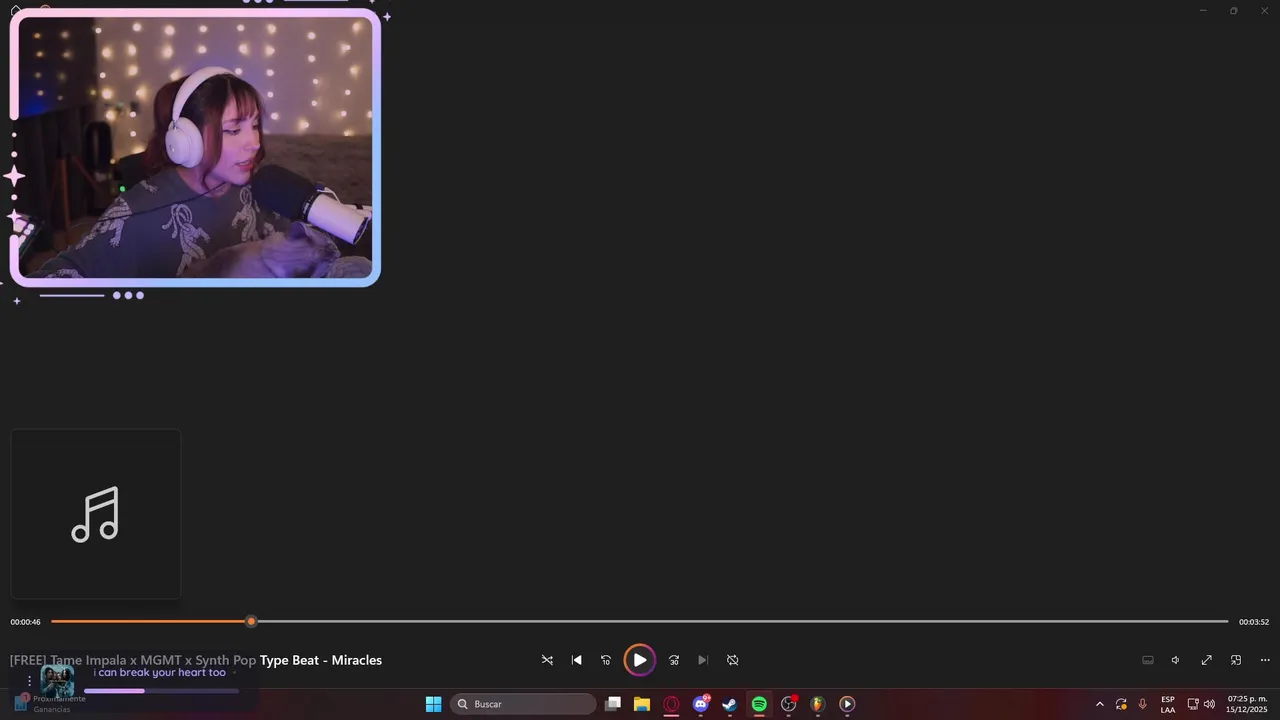The width and height of the screenshot is (1280, 720).
Task: Open the volume control speaker icon
Action: coord(1176,660)
